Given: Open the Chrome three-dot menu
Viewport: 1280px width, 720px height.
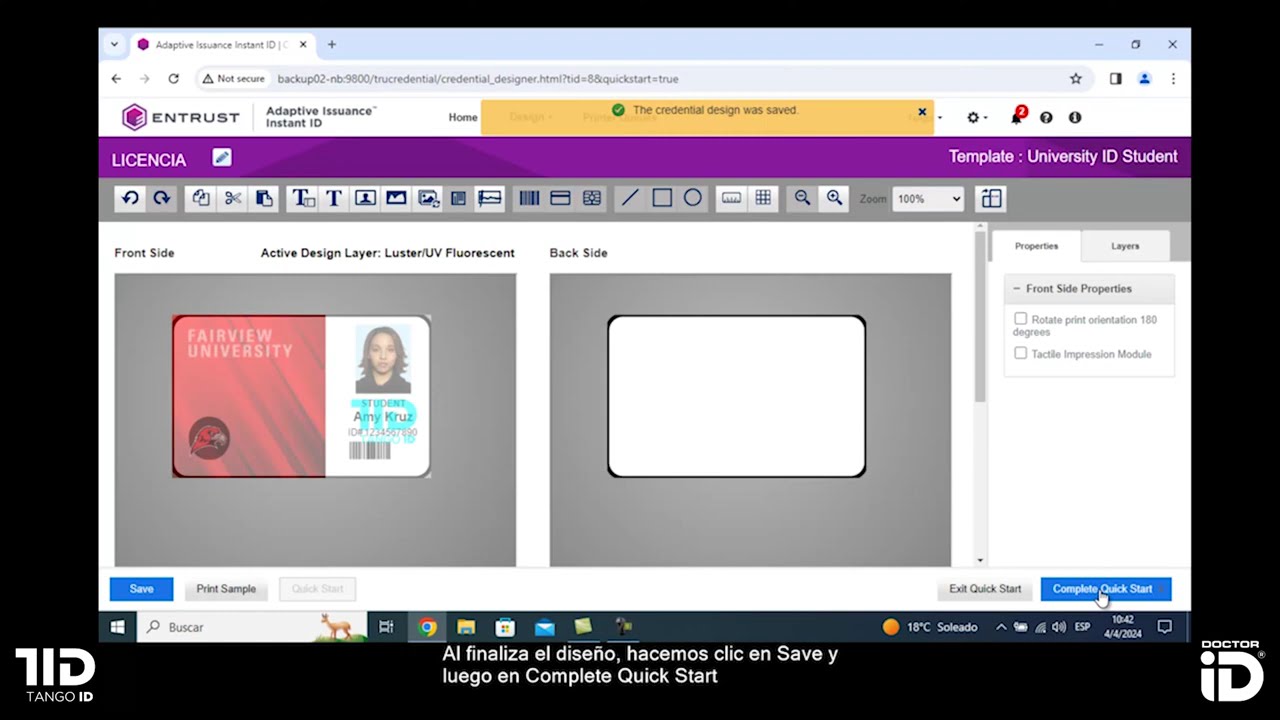Looking at the screenshot, I should tap(1173, 78).
